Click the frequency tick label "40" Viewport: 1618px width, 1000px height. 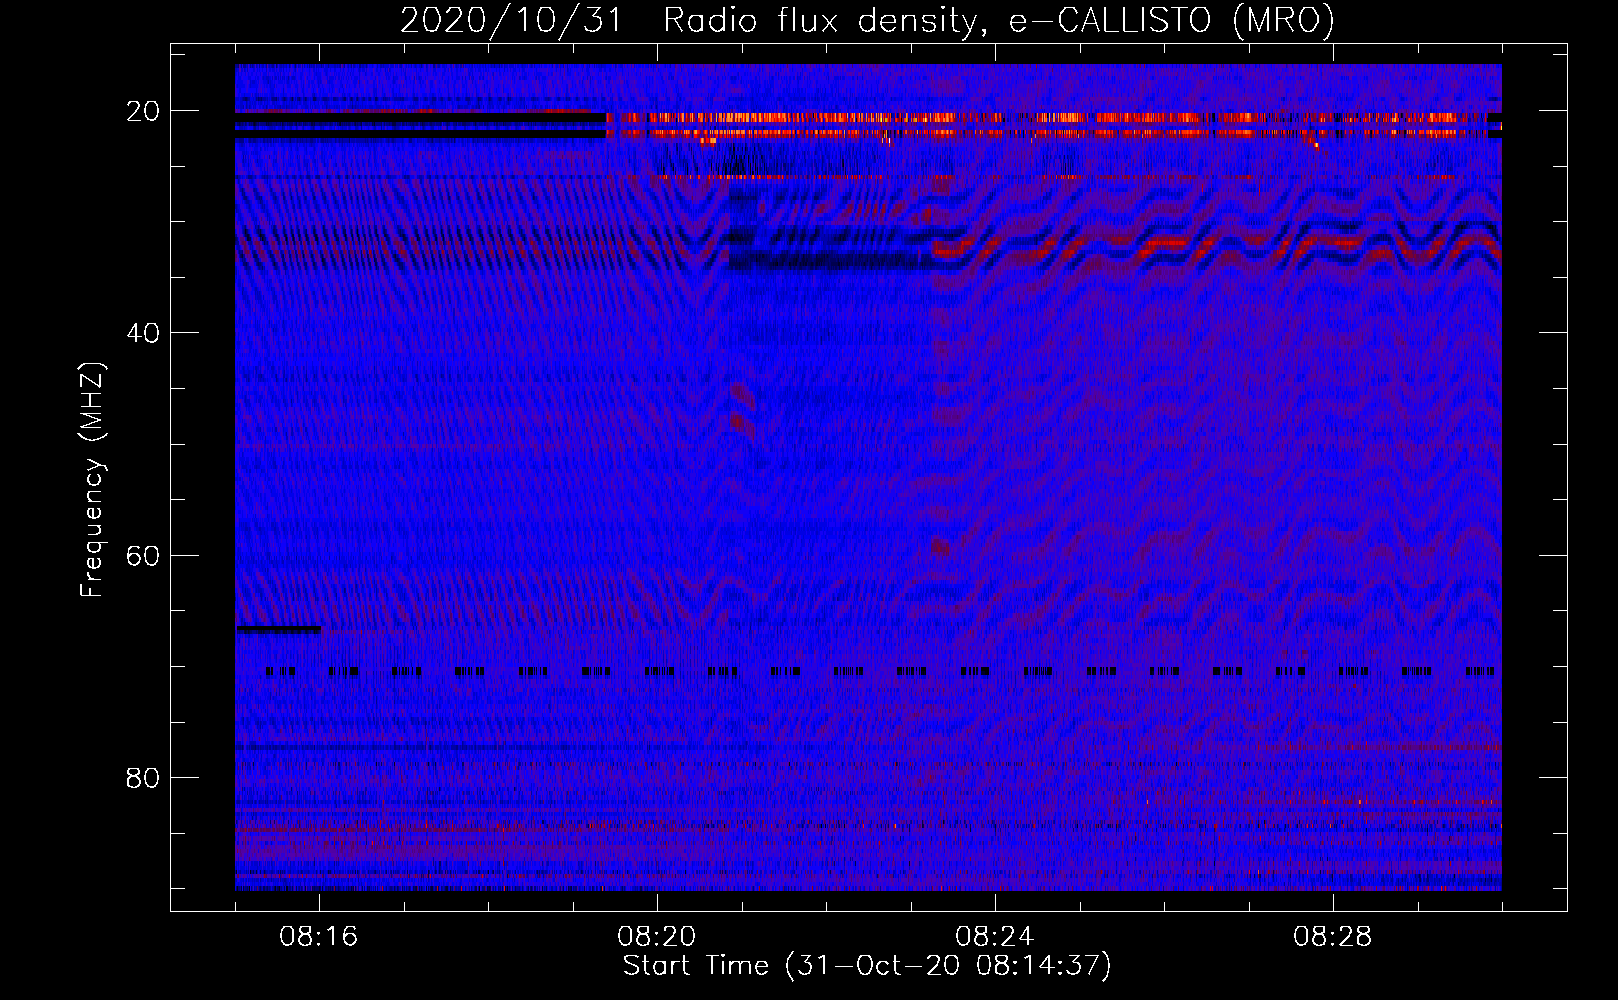click(x=143, y=333)
